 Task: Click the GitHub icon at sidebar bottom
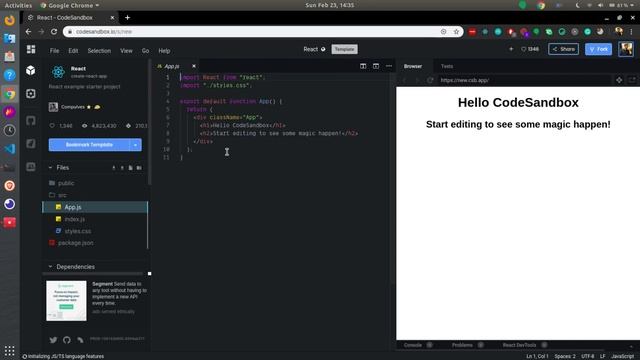coord(67,340)
